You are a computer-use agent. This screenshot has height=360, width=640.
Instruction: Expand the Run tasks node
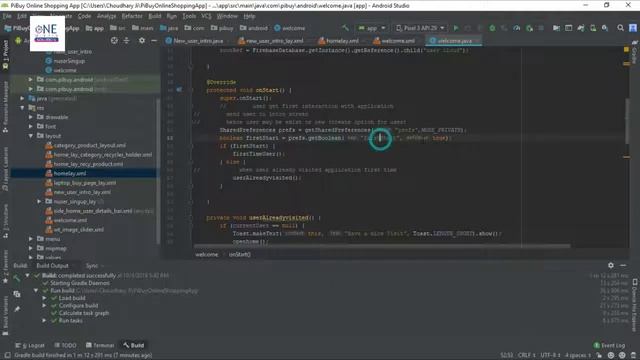coord(44,320)
